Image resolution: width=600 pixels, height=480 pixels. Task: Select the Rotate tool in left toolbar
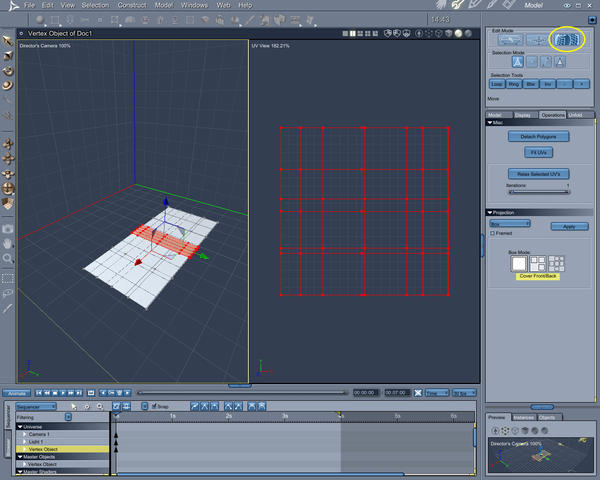(x=8, y=71)
